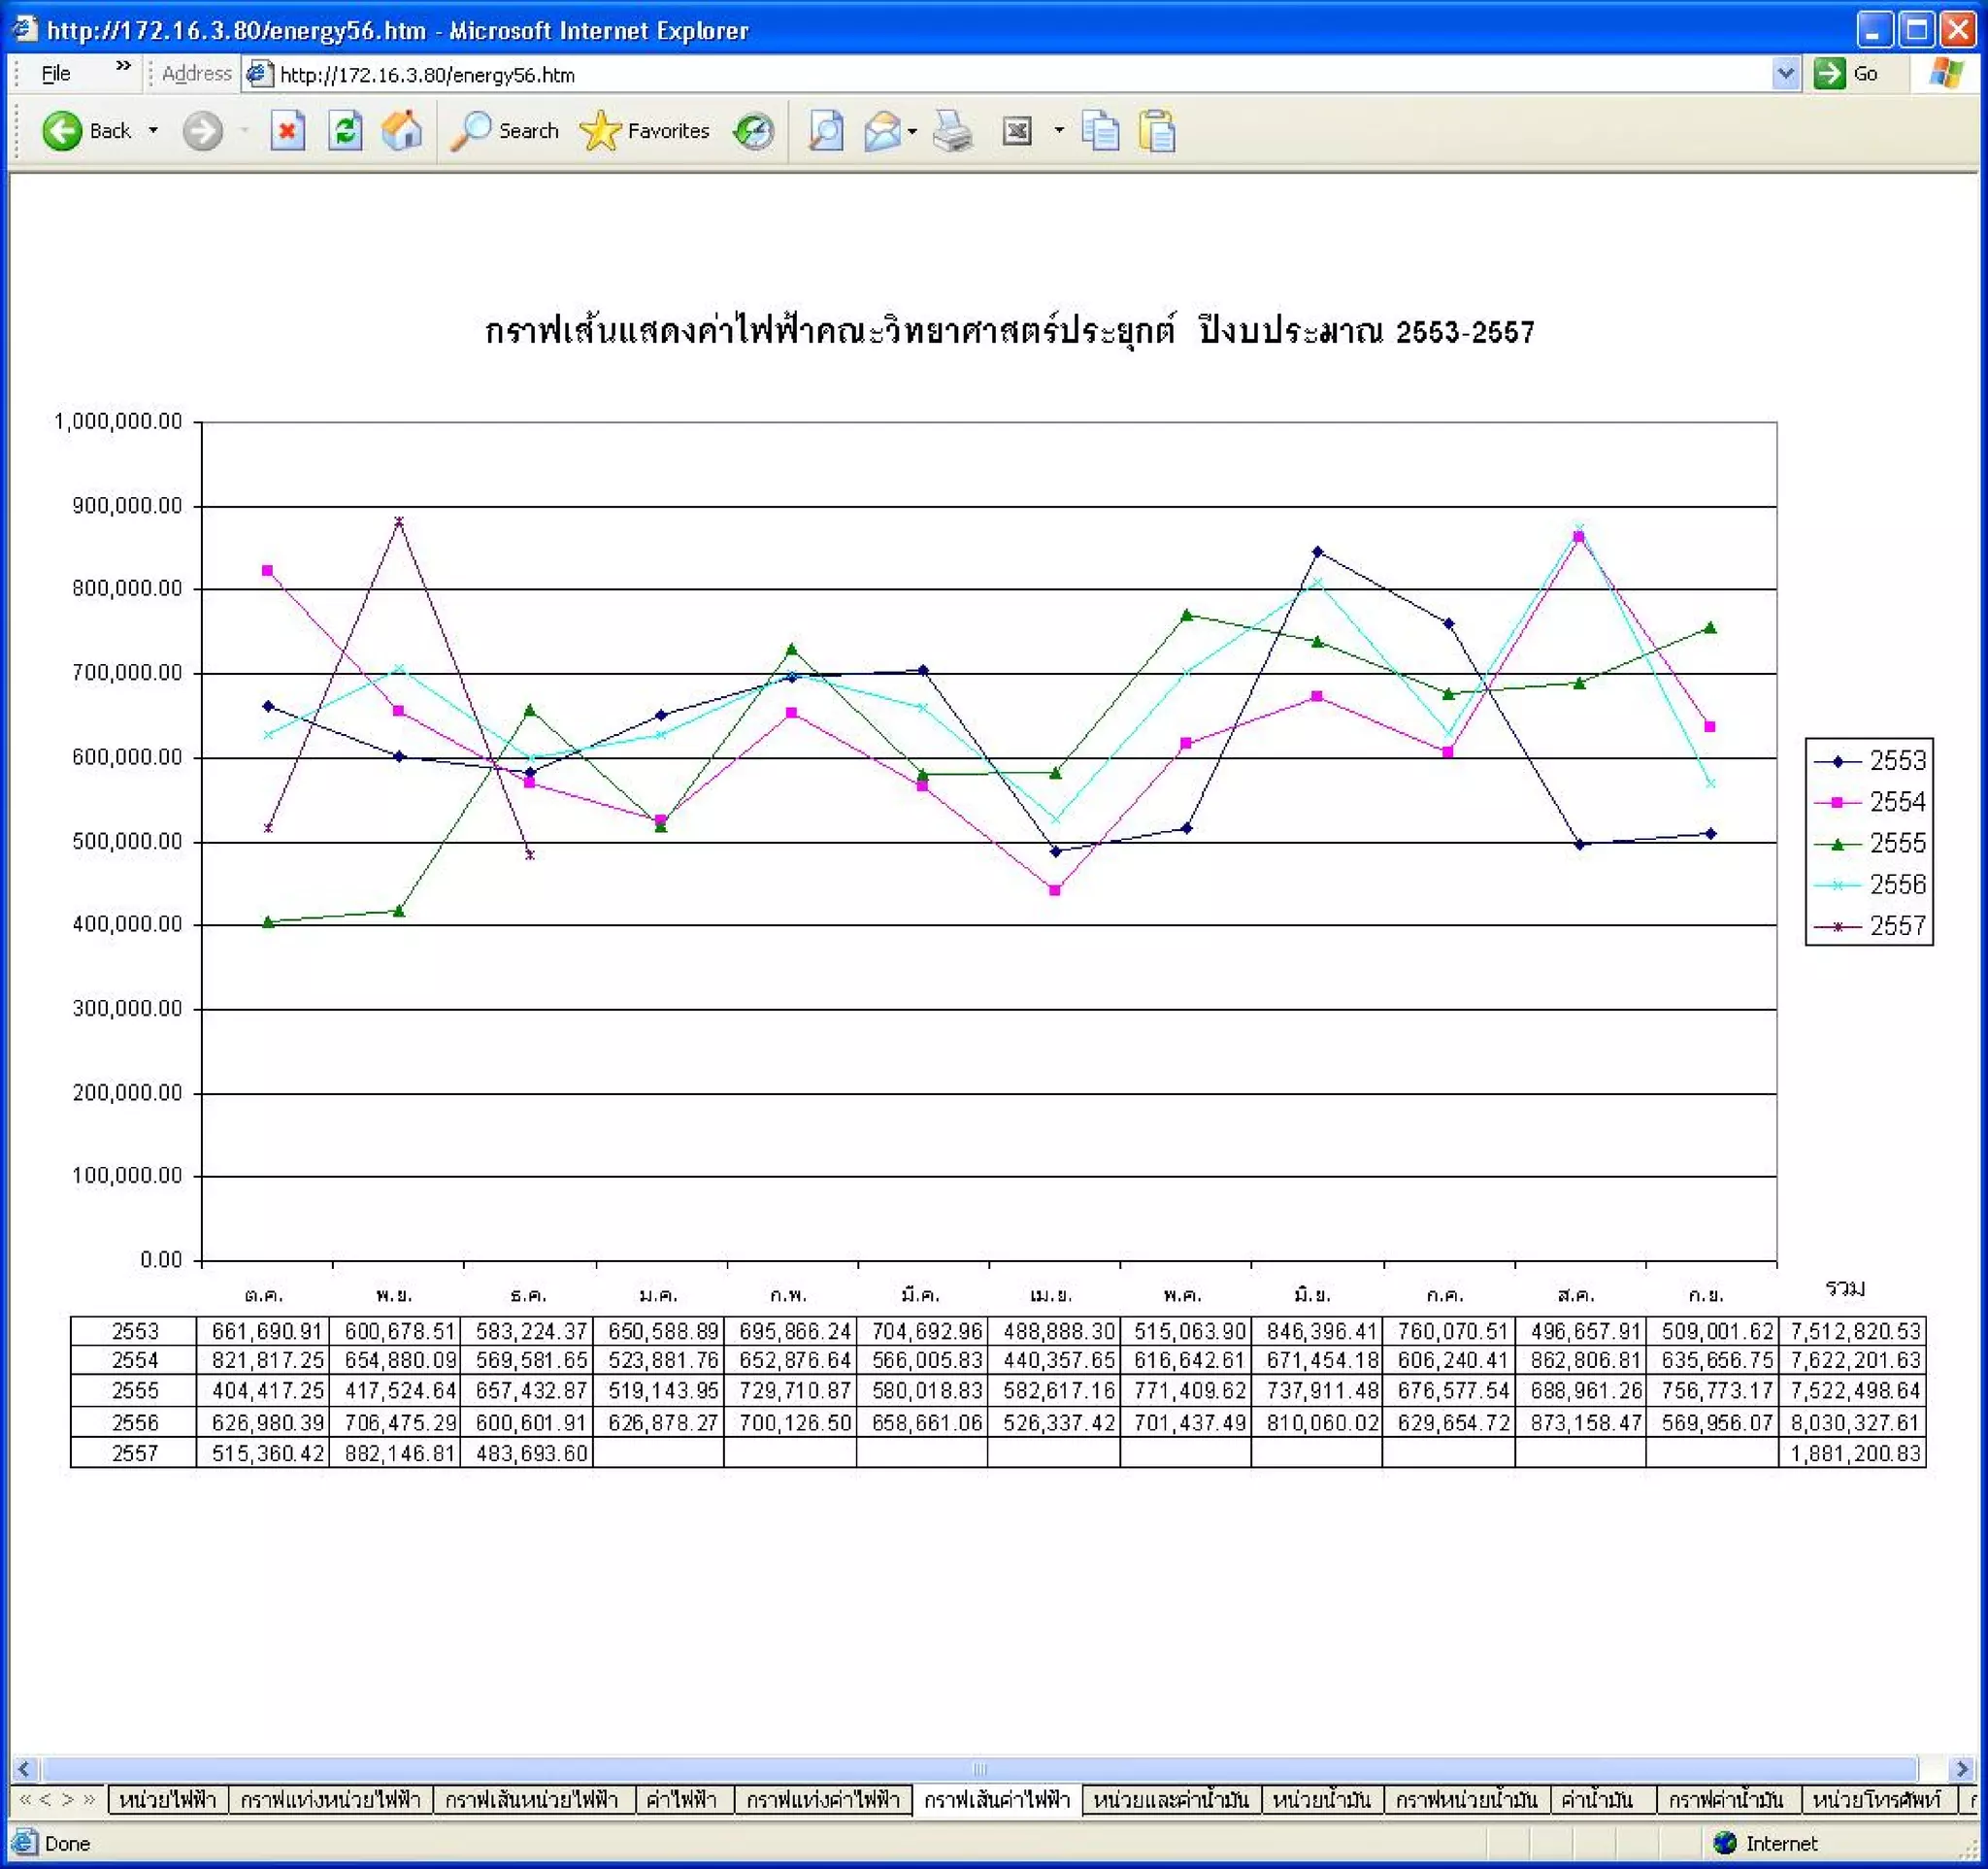Click the Favorites button
The height and width of the screenshot is (1869, 1988).
click(645, 131)
